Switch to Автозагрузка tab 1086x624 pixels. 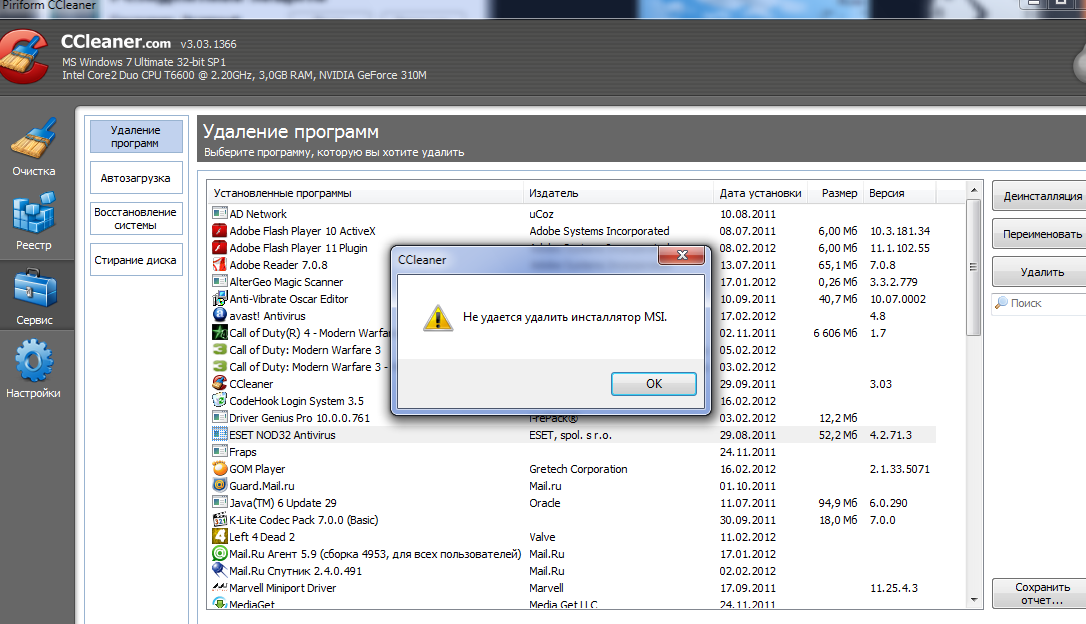point(136,178)
